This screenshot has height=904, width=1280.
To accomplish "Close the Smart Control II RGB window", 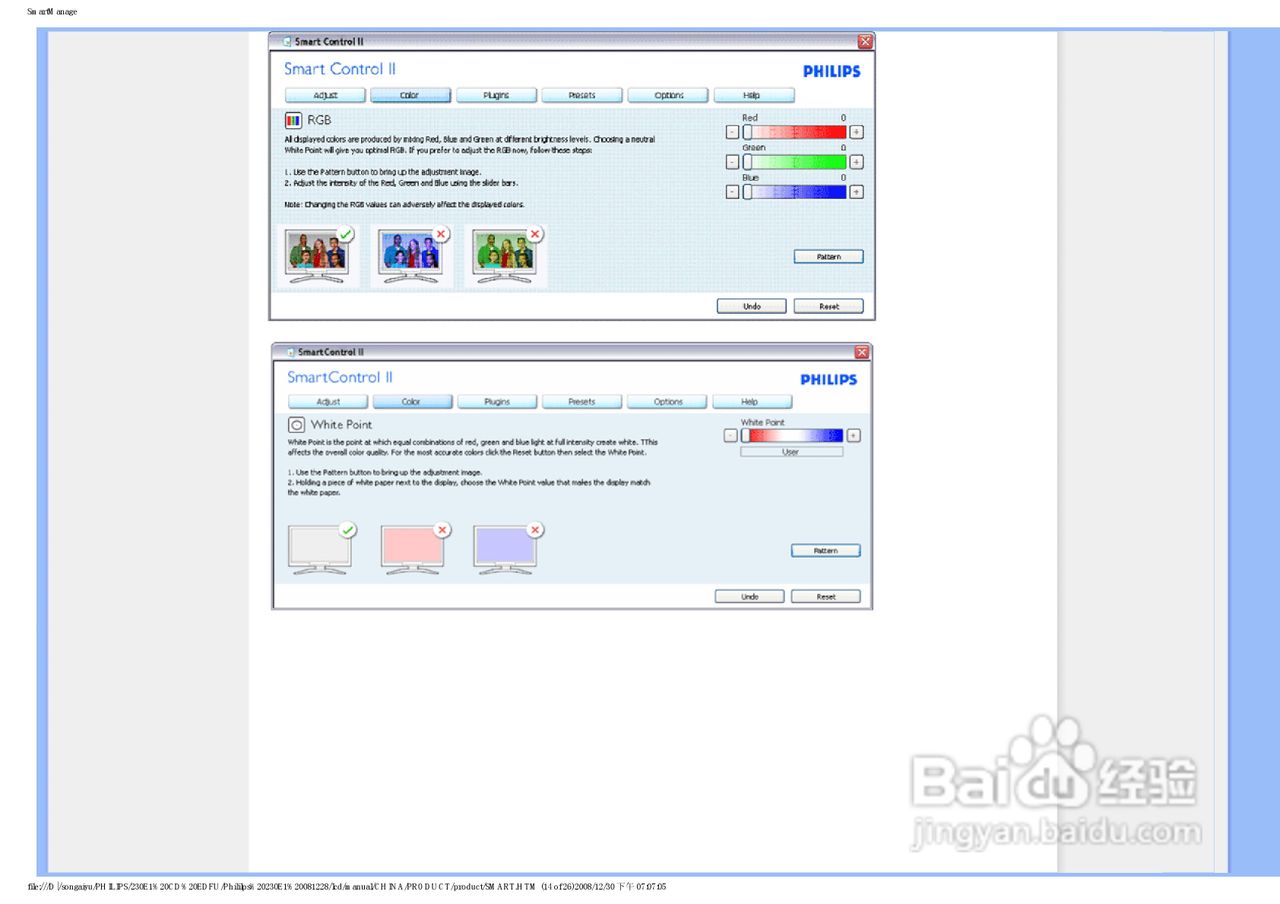I will (x=865, y=41).
